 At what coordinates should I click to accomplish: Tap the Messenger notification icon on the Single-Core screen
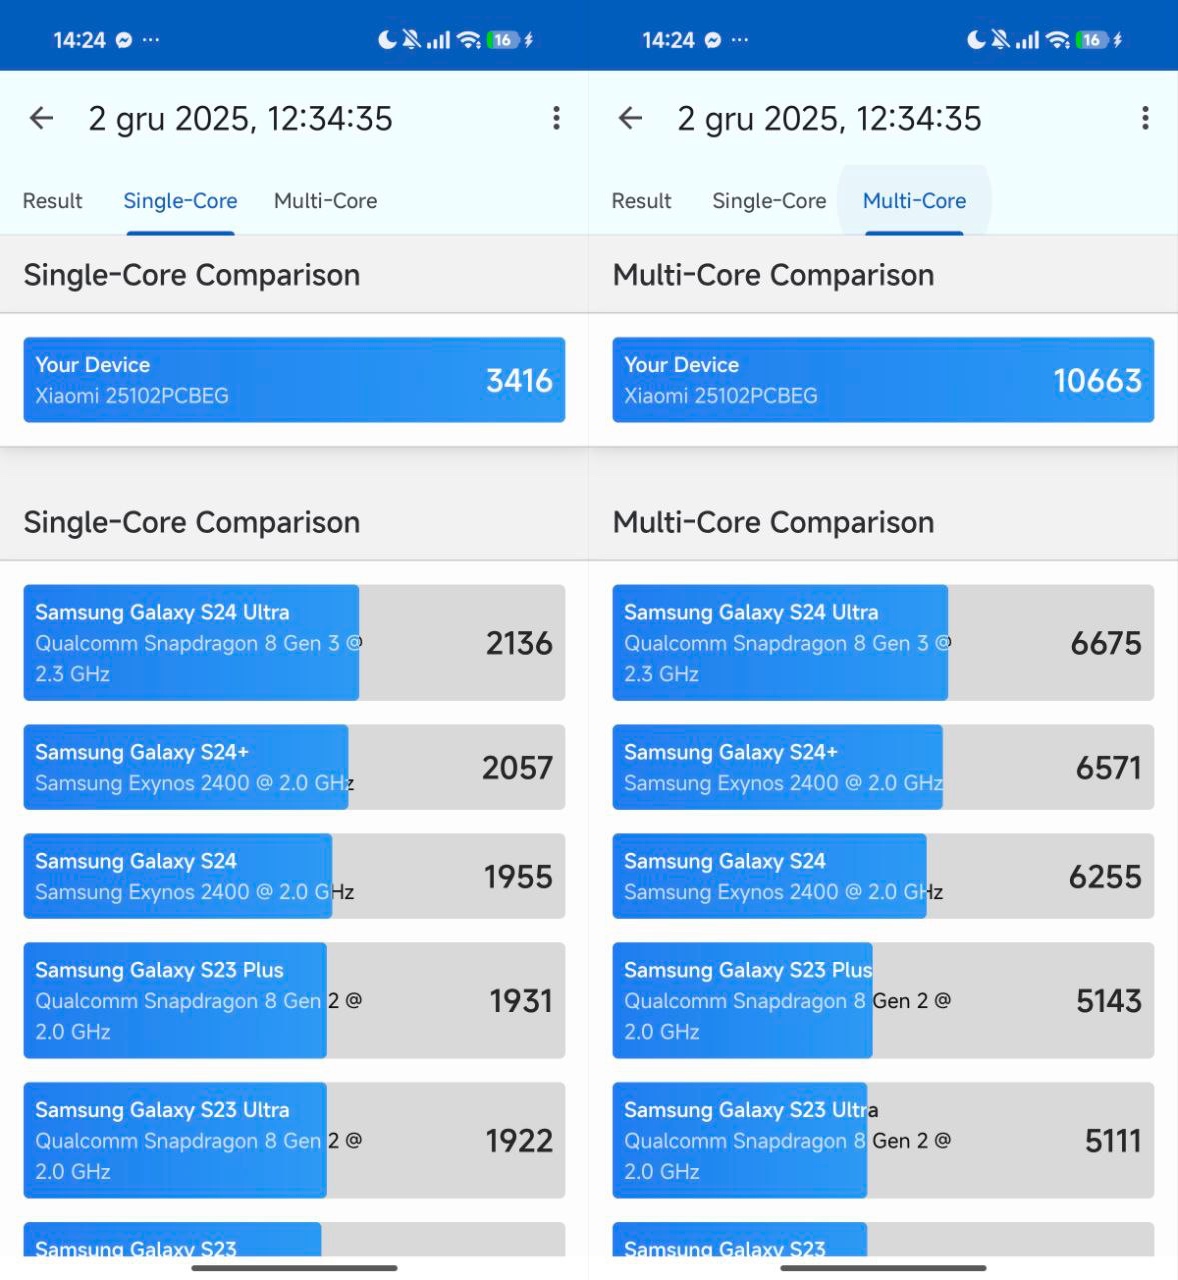(124, 40)
